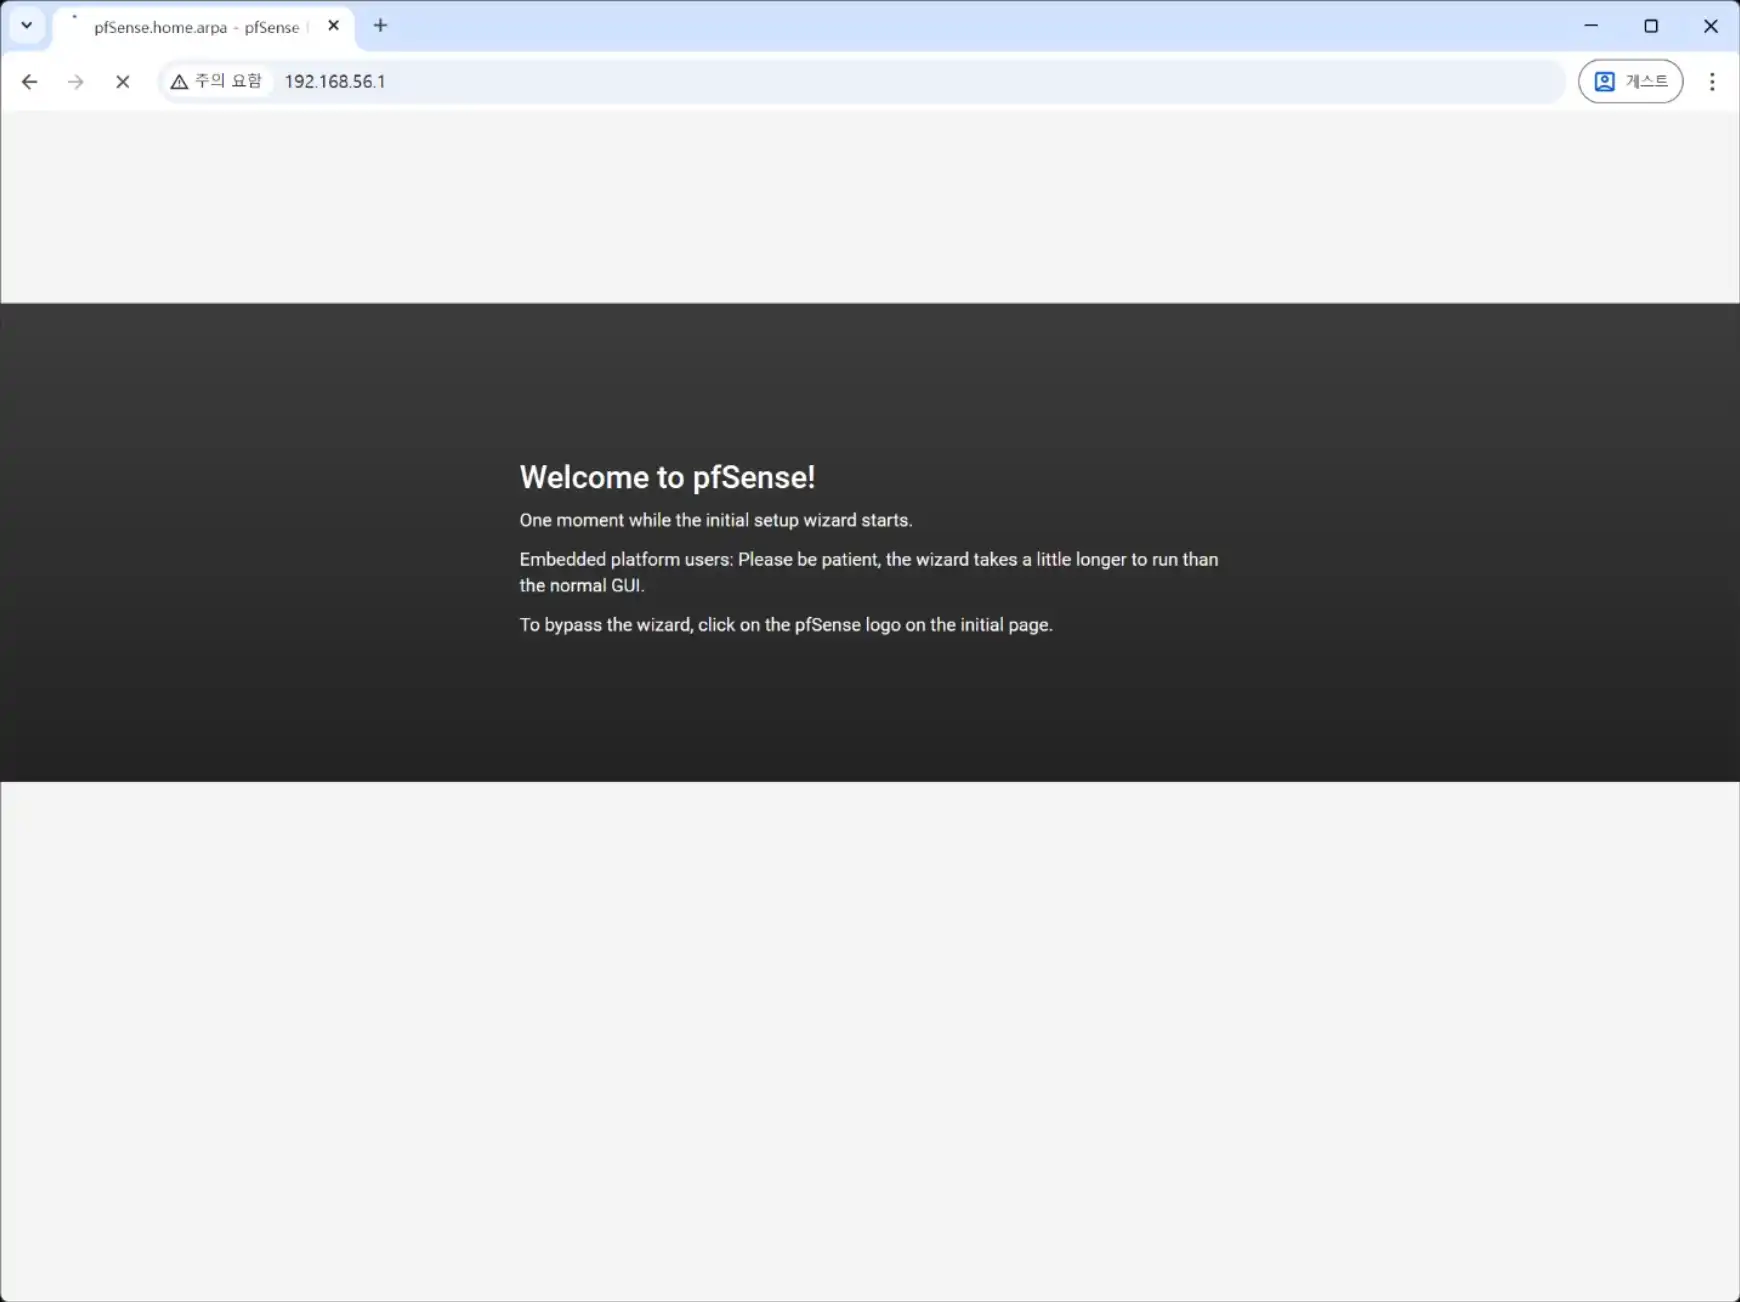Image resolution: width=1740 pixels, height=1302 pixels.
Task: Open the Chrome three-dot menu
Action: [1712, 82]
